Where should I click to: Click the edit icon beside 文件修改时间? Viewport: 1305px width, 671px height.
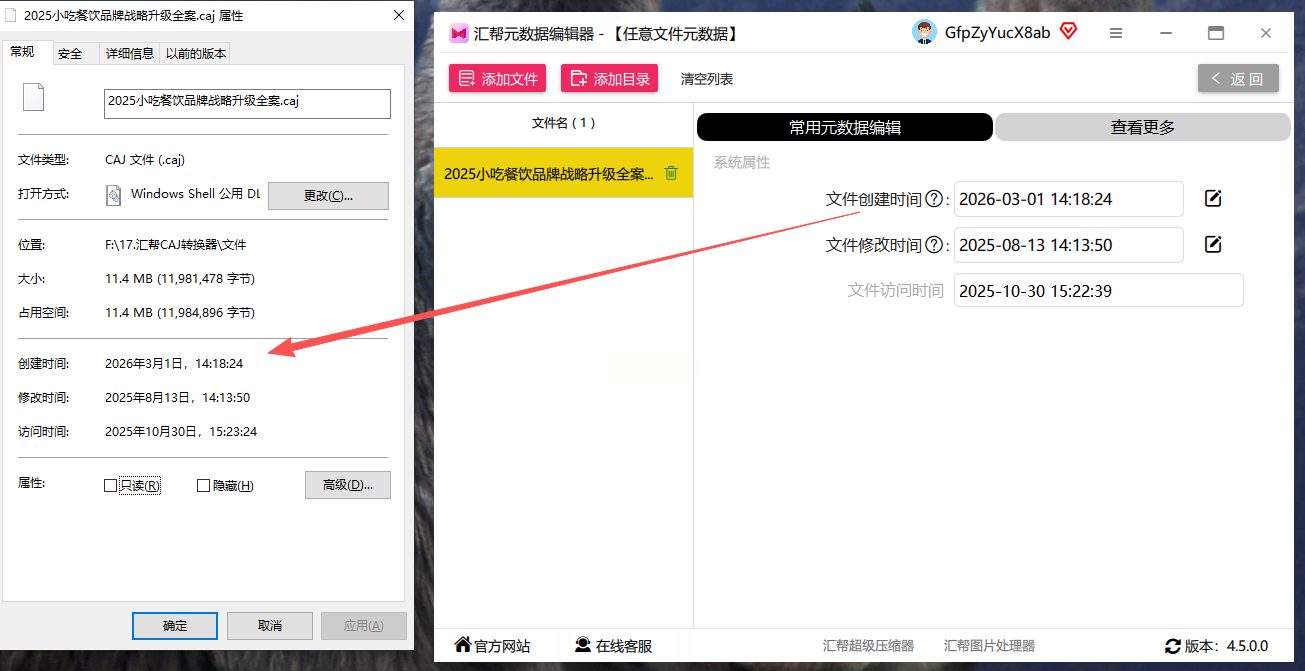click(1213, 245)
